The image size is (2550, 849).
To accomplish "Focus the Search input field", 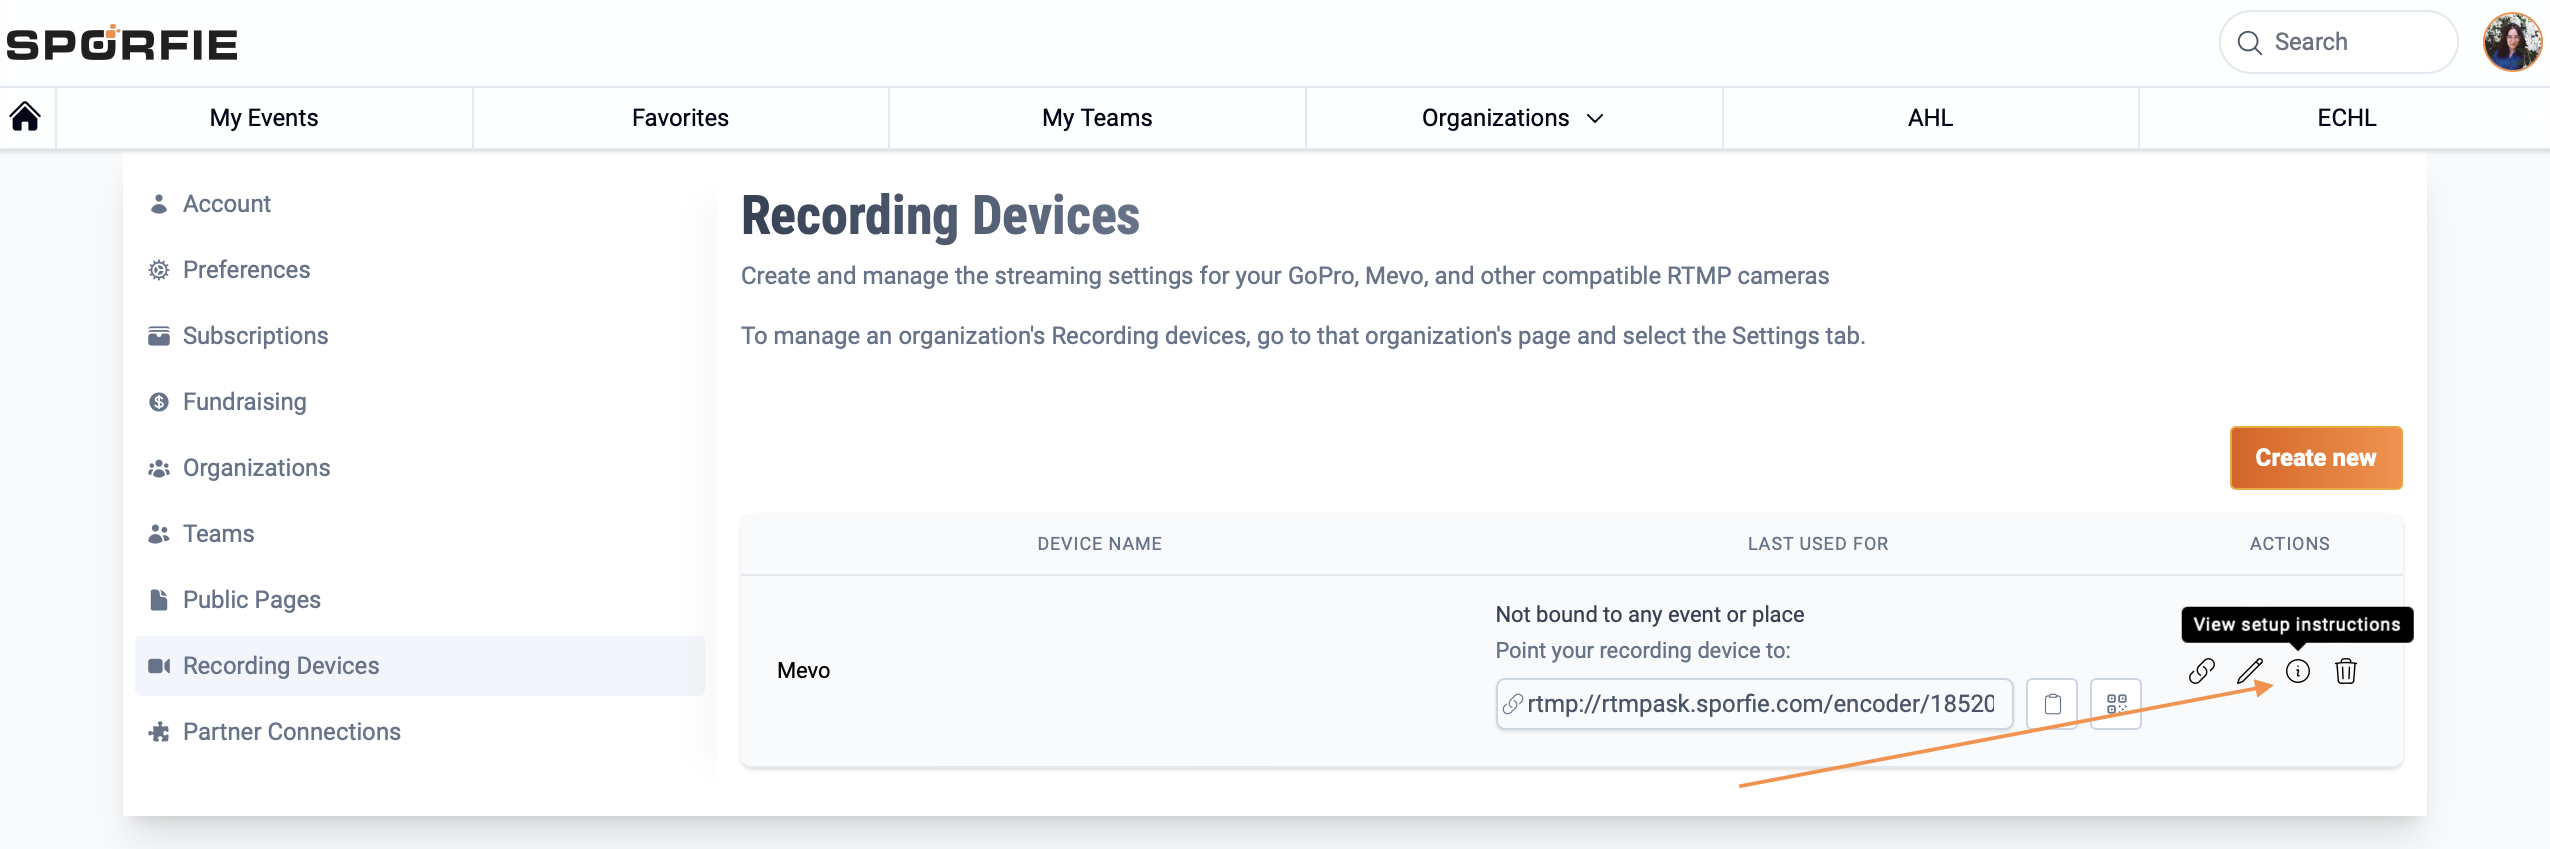I will coord(2338,42).
